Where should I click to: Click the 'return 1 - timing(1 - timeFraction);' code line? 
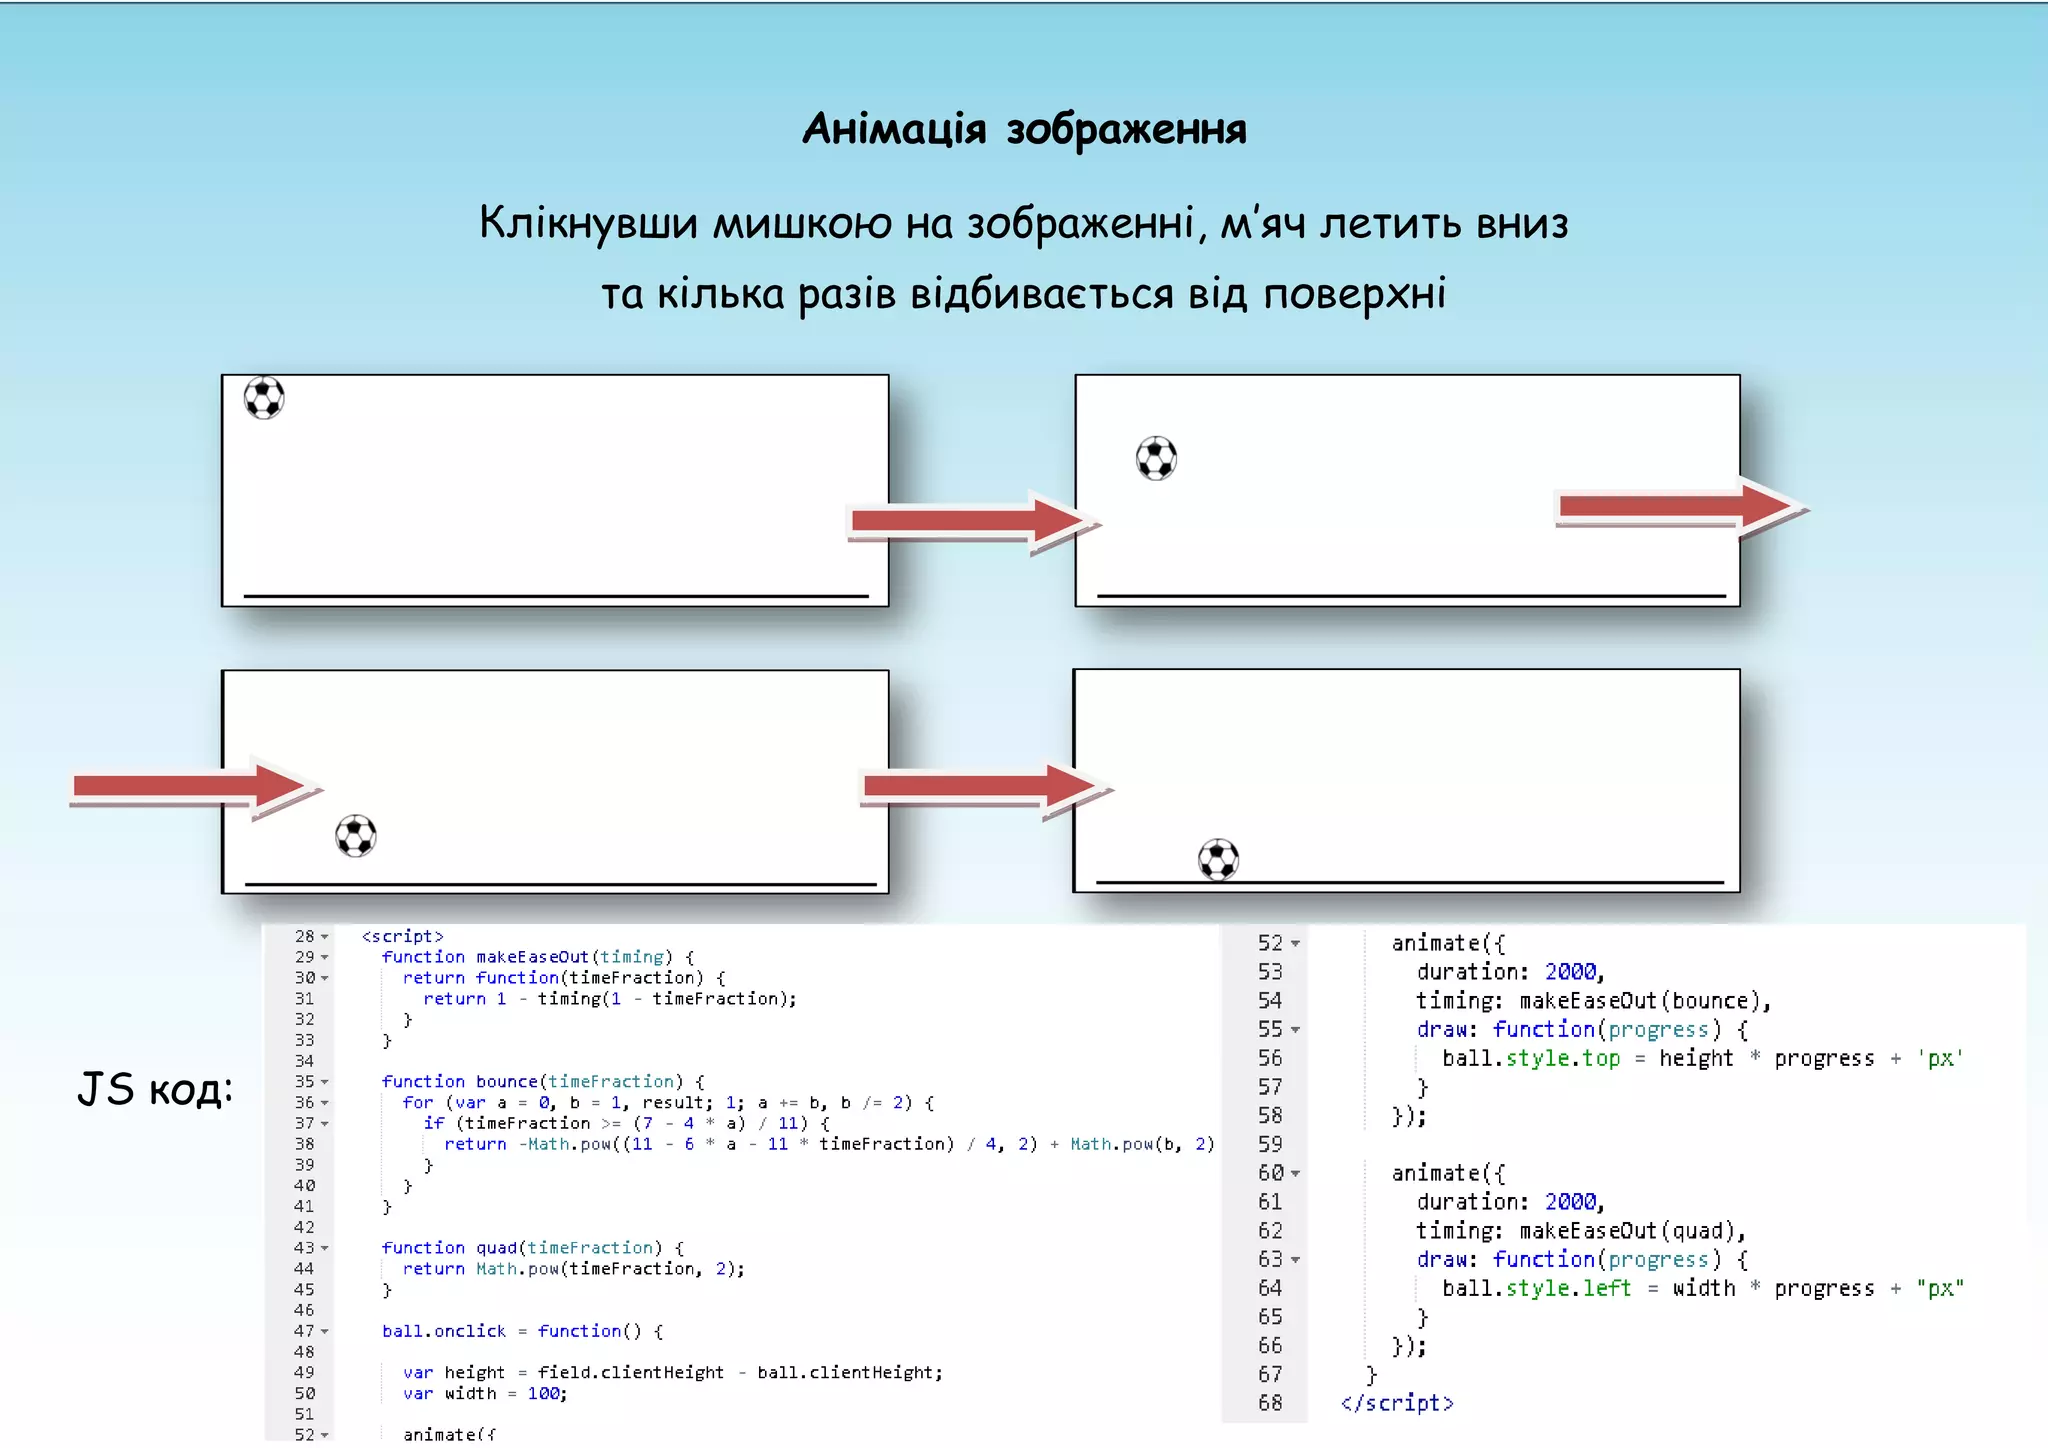coord(610,999)
